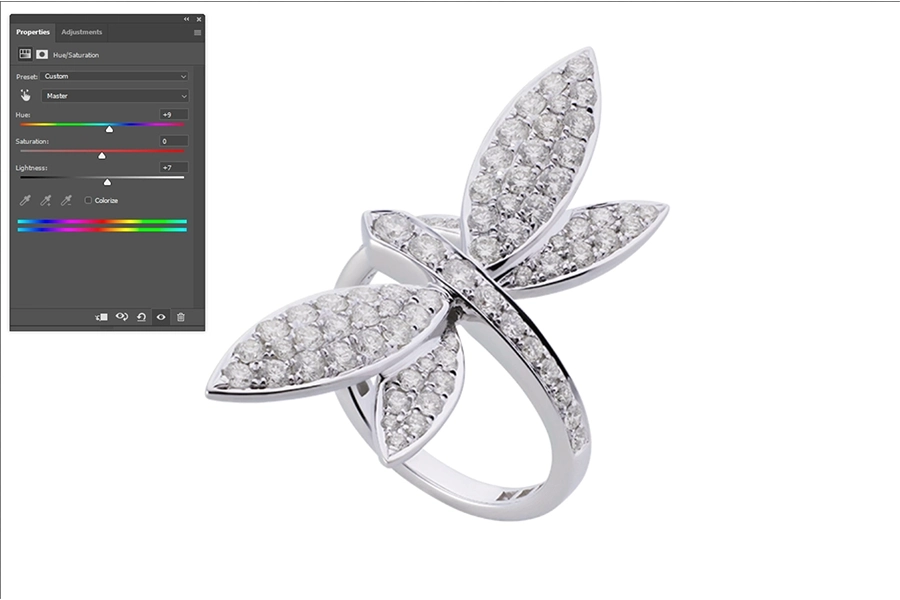Viewport: 900px width, 600px height.
Task: Switch to the Adjustments tab
Action: [81, 32]
